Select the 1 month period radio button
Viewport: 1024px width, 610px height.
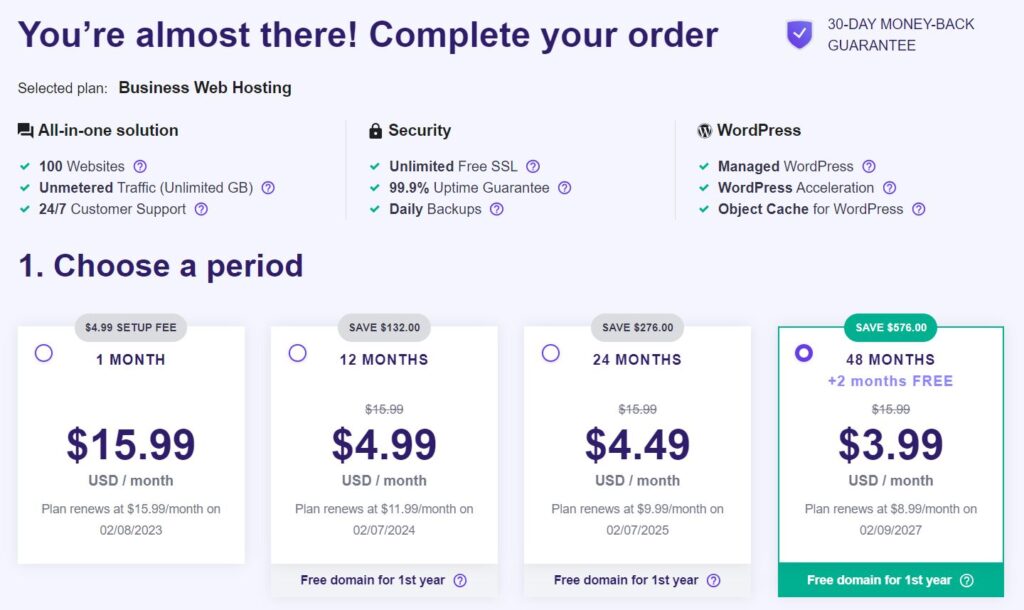(44, 353)
